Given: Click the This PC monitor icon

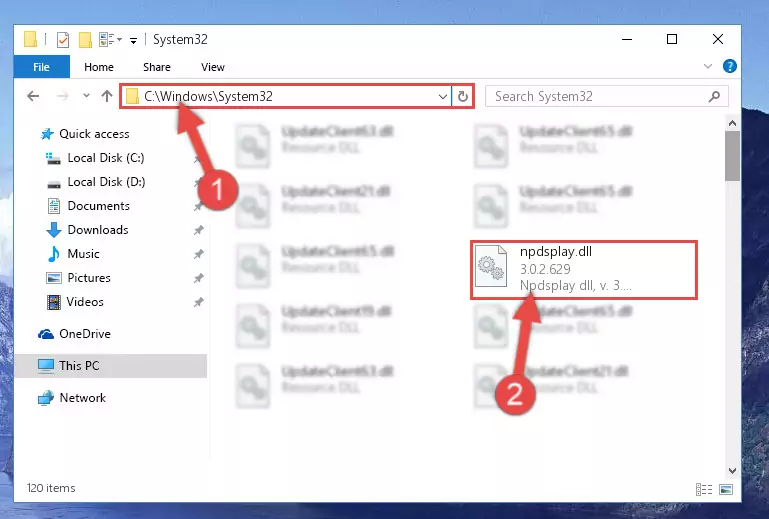Looking at the screenshot, I should (x=46, y=366).
